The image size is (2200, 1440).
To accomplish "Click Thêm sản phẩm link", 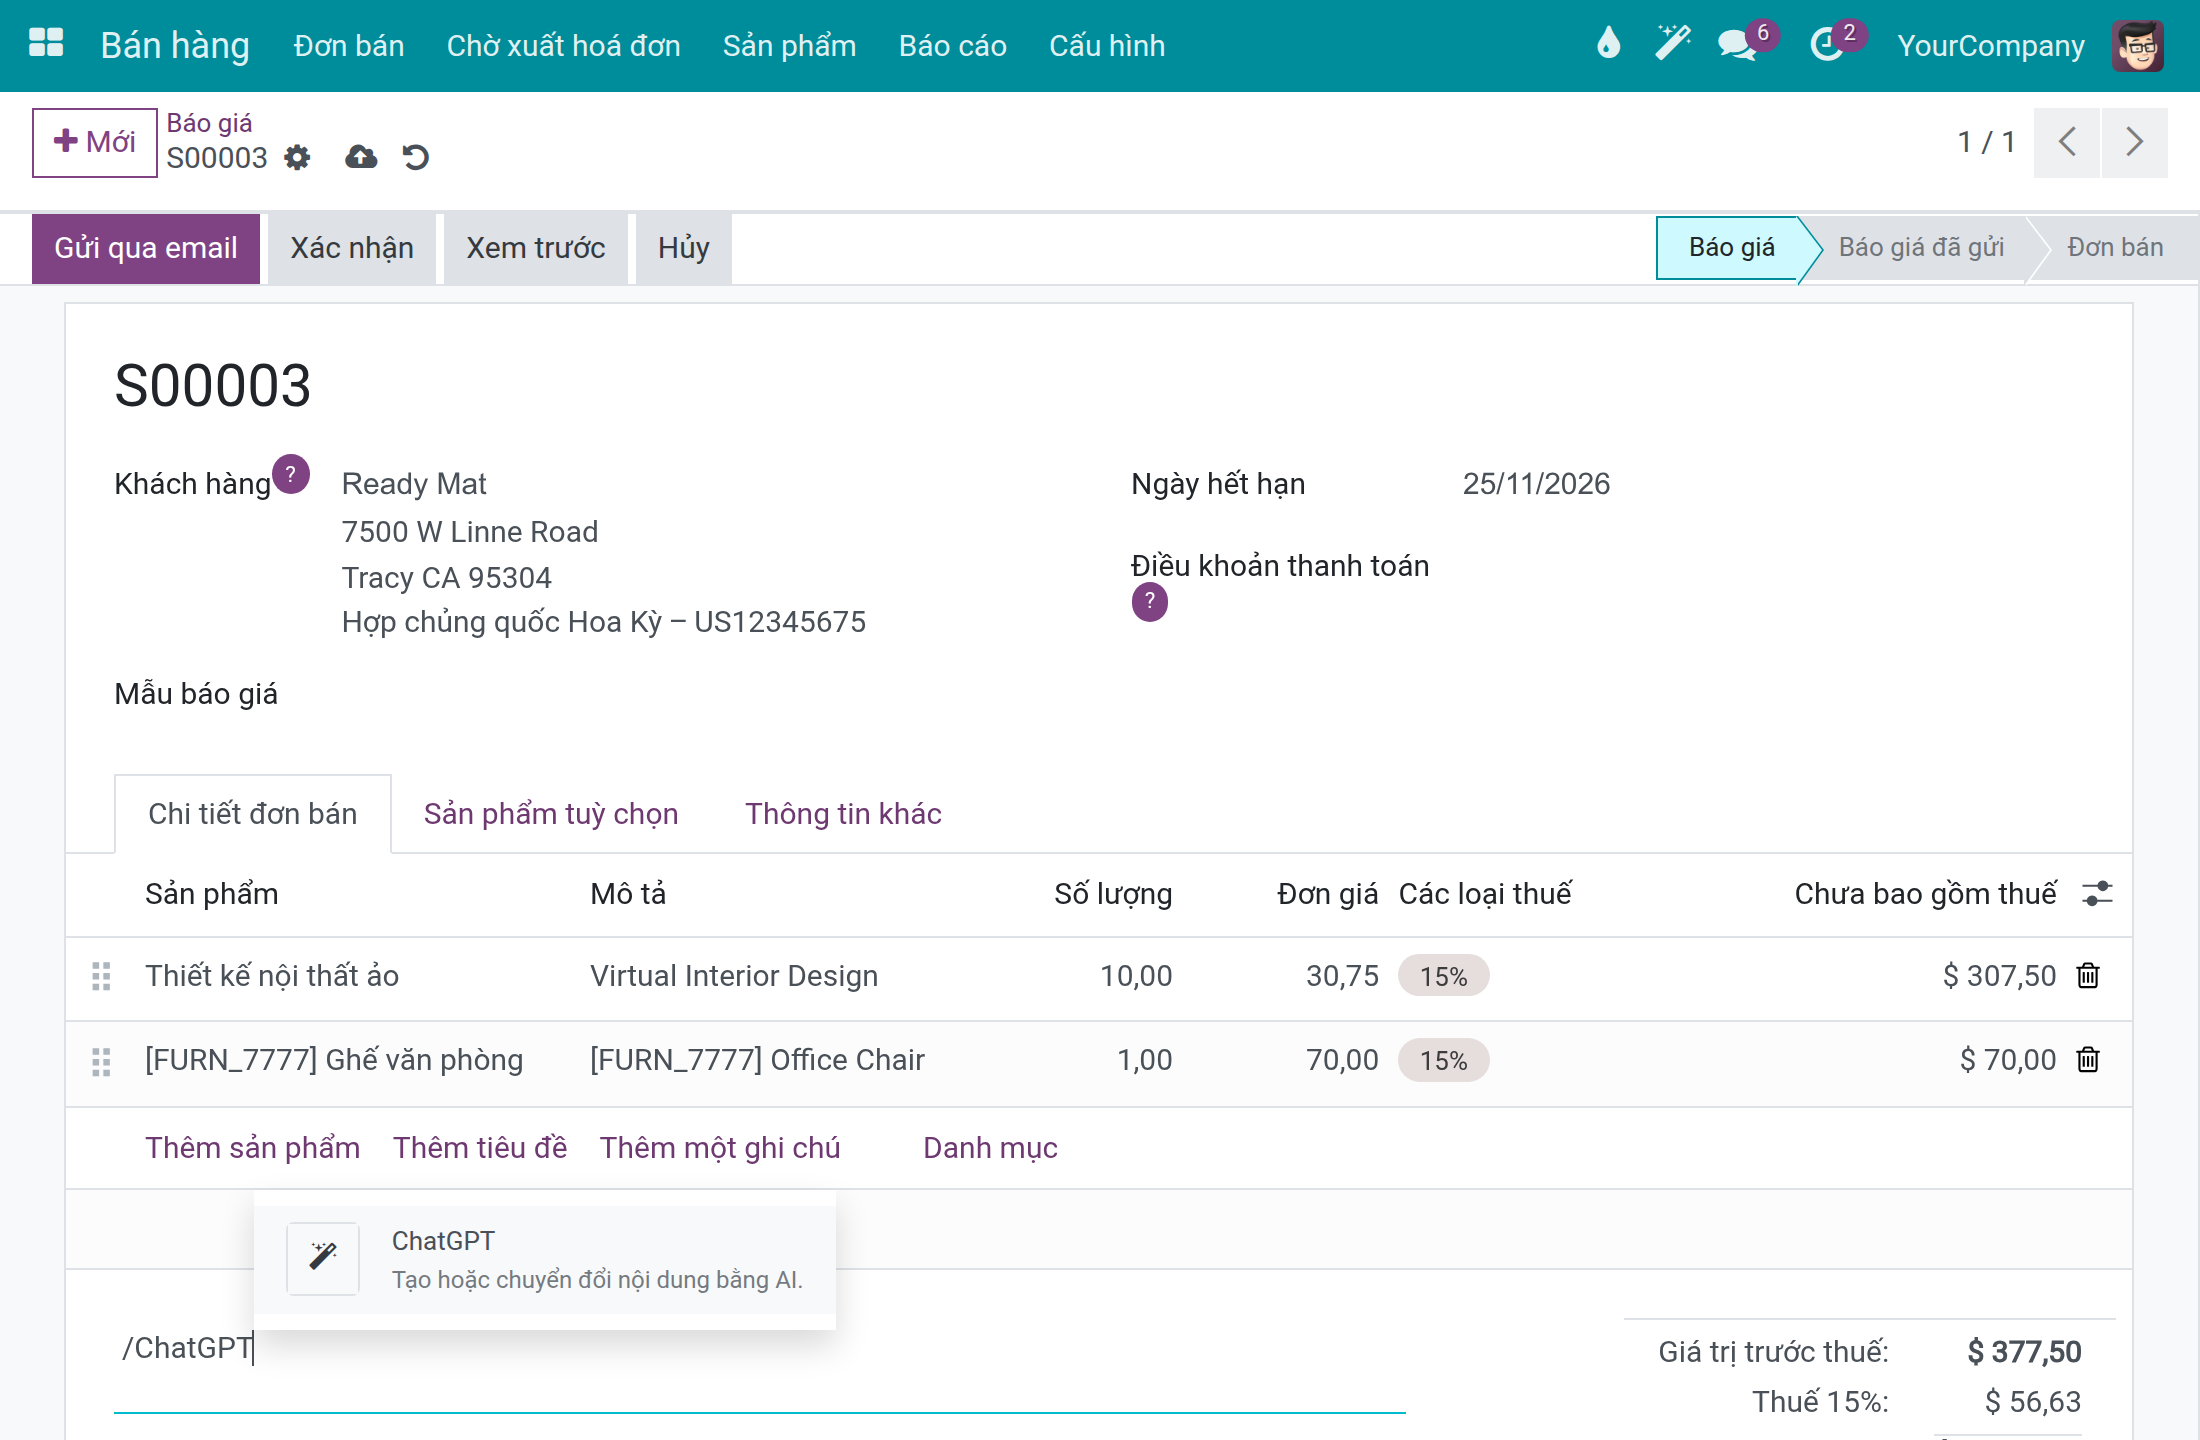I will click(253, 1148).
